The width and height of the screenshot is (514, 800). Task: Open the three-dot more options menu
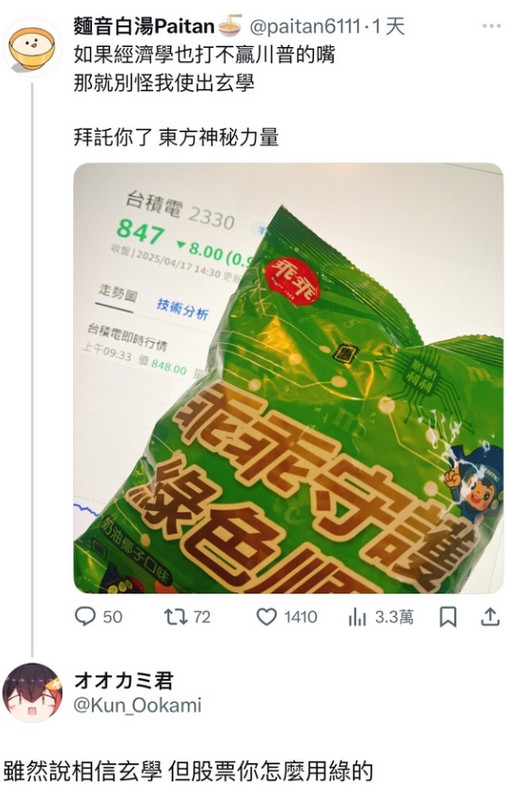click(x=492, y=26)
